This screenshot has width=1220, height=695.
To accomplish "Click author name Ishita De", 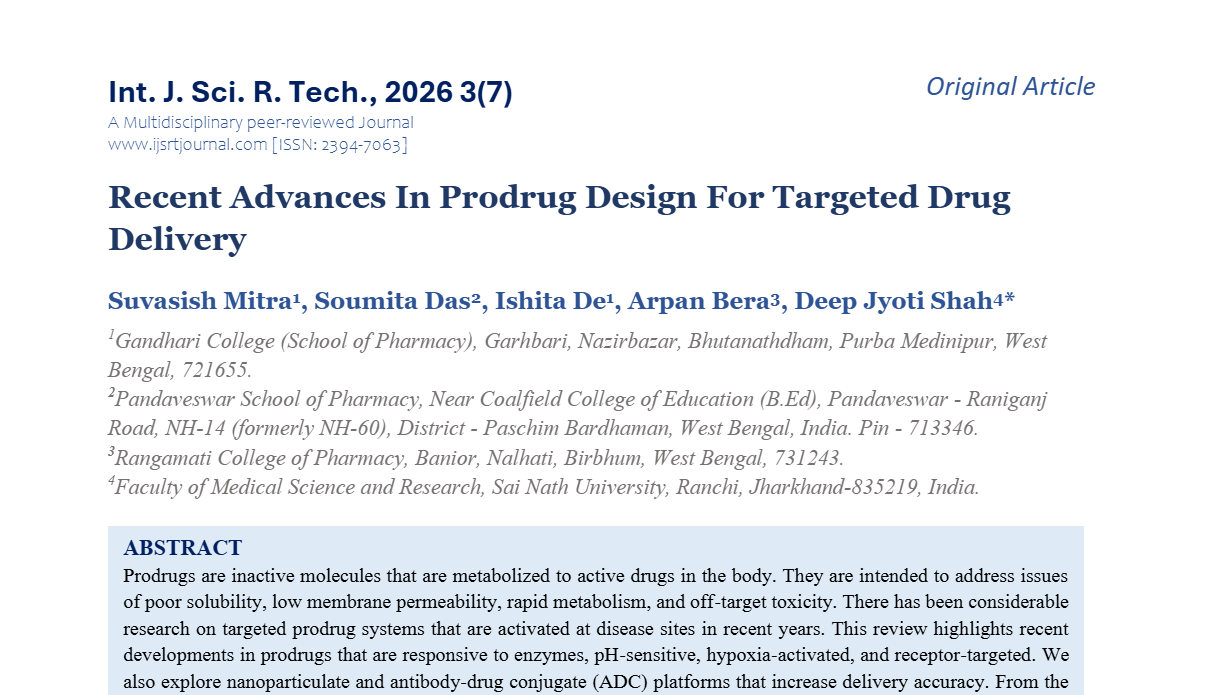I will (x=548, y=301).
